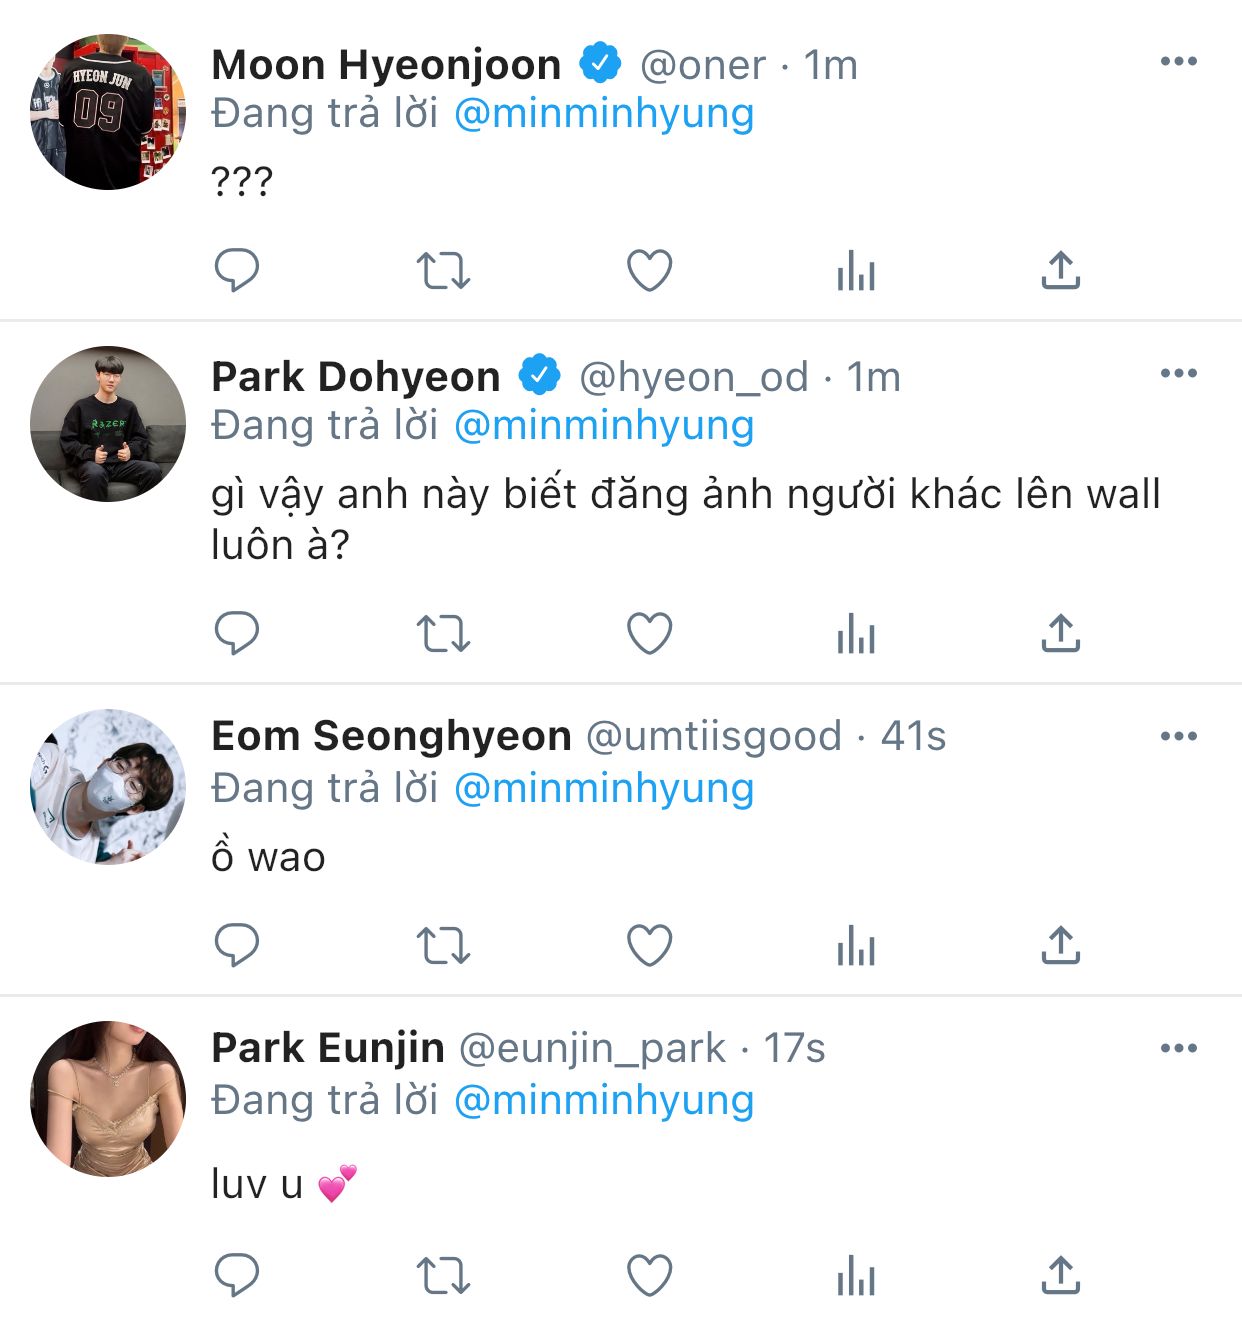This screenshot has width=1242, height=1319.
Task: Share Park Dohyeon's tweet
Action: tap(1061, 633)
